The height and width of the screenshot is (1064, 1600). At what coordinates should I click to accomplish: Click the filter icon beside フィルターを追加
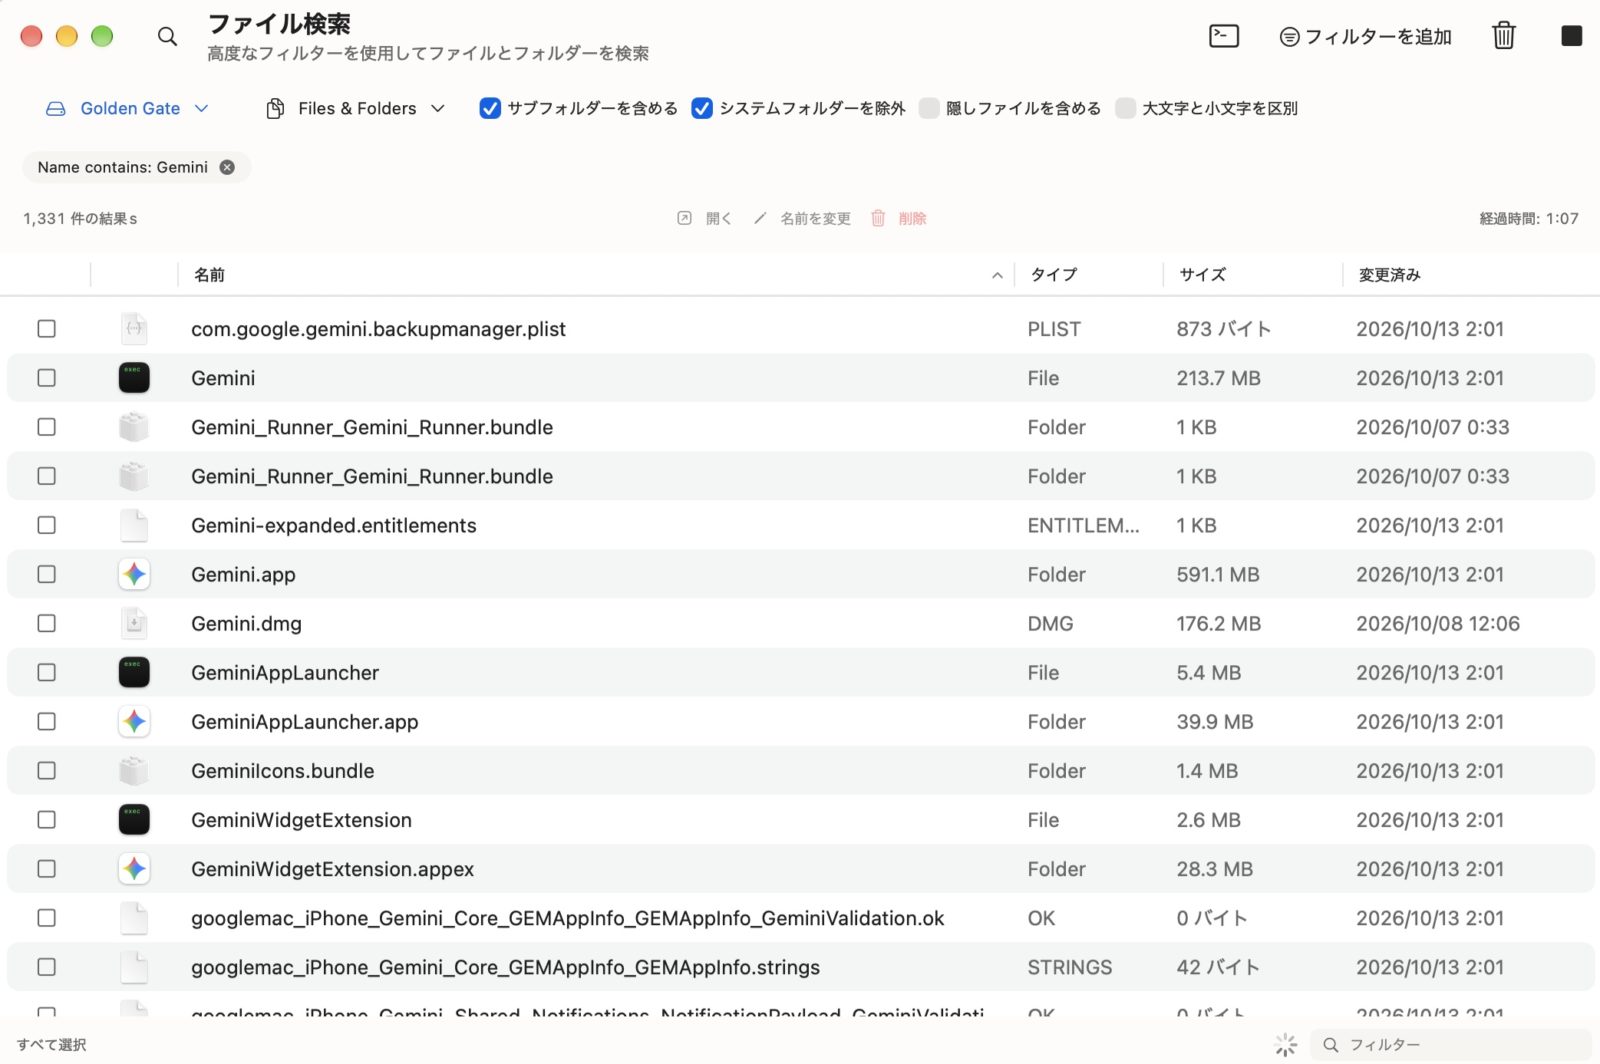(1289, 37)
